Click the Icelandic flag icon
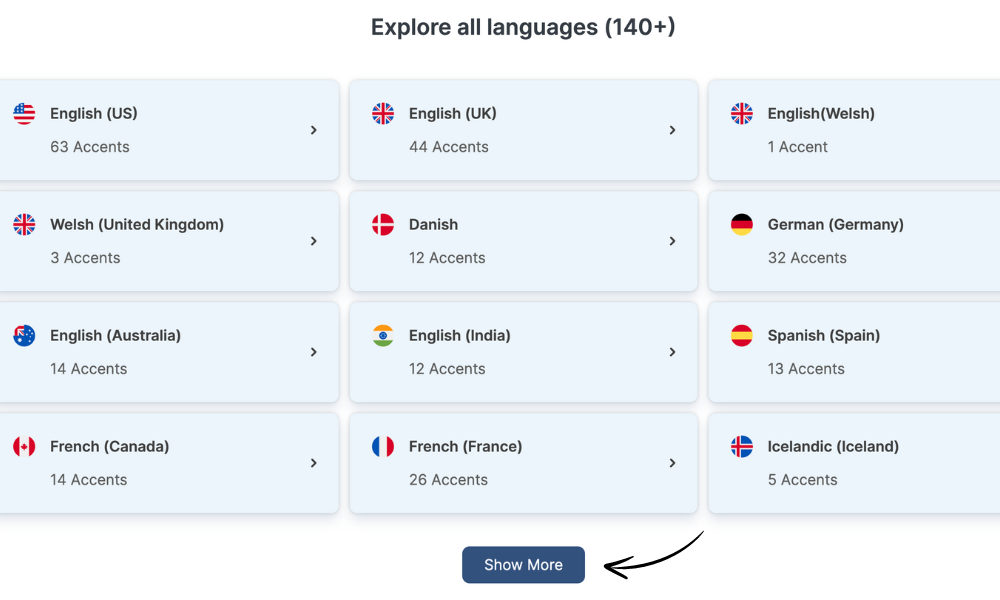Image resolution: width=1000 pixels, height=600 pixels. tap(742, 446)
